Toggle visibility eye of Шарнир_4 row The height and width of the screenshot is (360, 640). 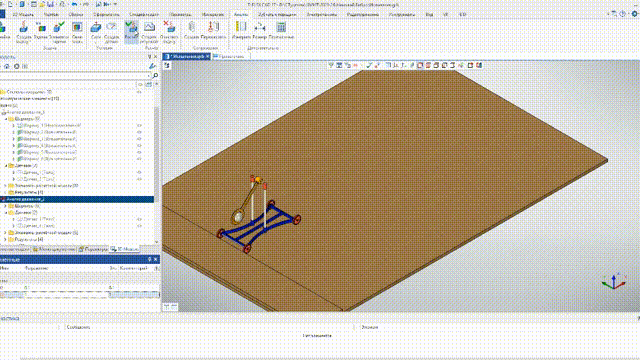[139, 146]
